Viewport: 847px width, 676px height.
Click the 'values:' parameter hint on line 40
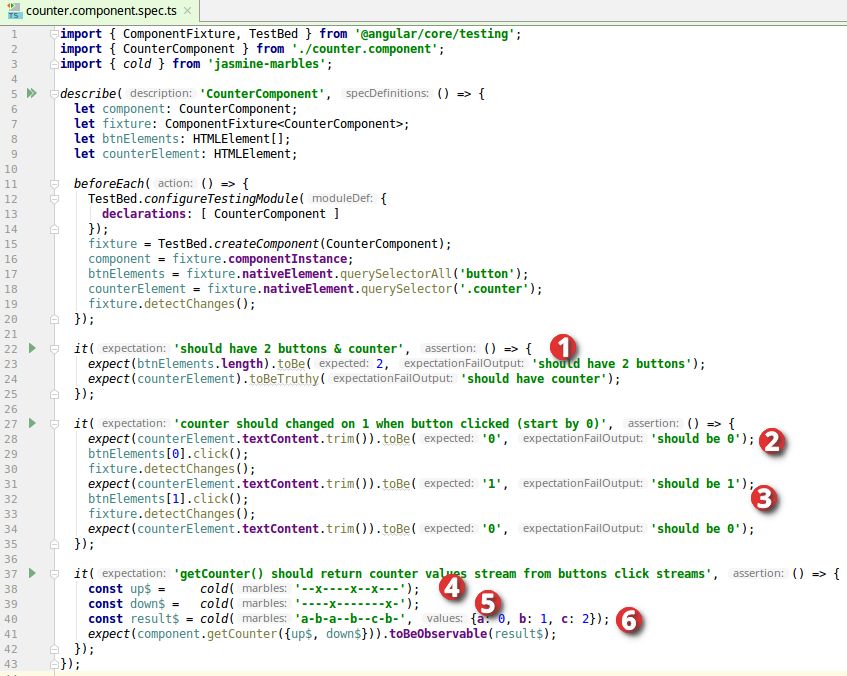tap(445, 618)
